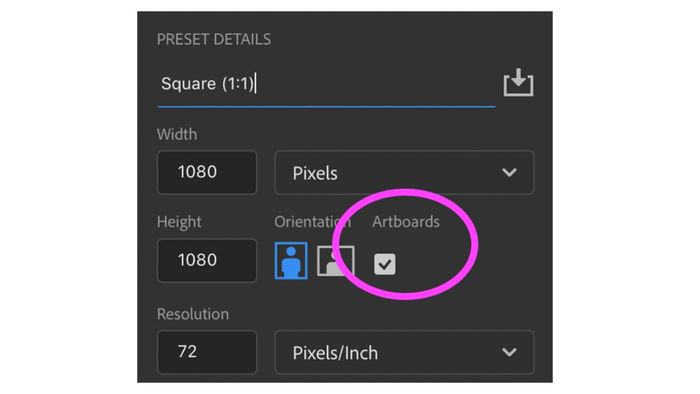Image resolution: width=700 pixels, height=394 pixels.
Task: Click the Height field showing 1080
Action: (x=207, y=260)
